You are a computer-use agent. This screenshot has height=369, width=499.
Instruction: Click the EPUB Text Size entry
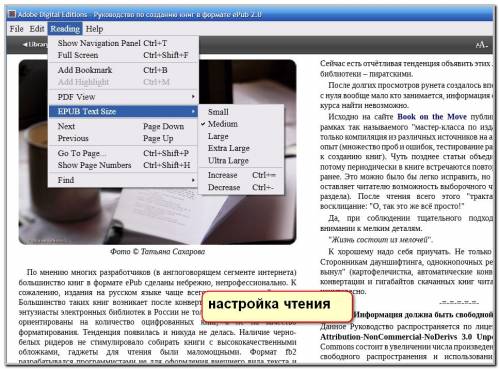point(124,111)
